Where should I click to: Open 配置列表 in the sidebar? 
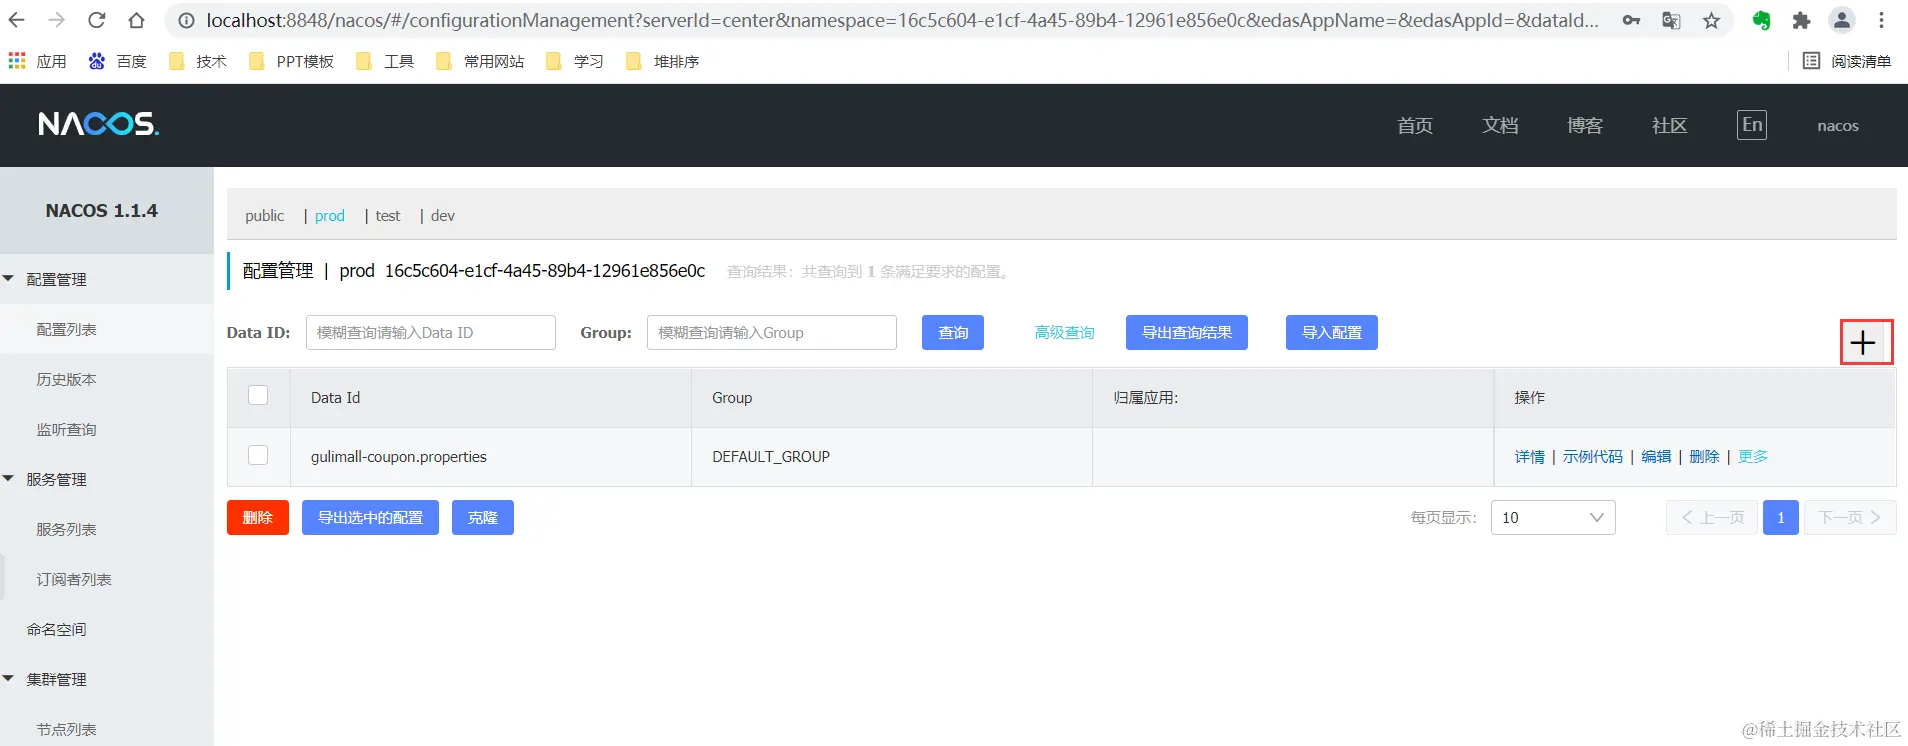[x=66, y=329]
